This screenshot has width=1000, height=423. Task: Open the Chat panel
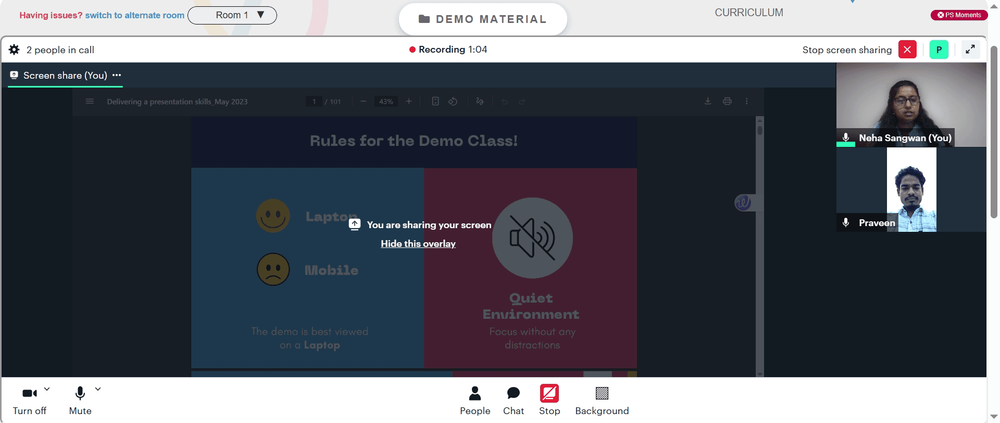pyautogui.click(x=513, y=401)
